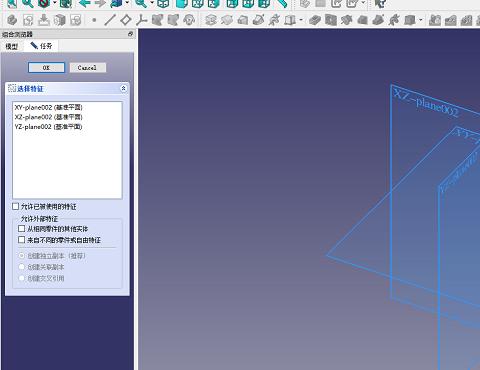Open the subtractive primitive dropdown arrow
480x370 pixels.
421,20
